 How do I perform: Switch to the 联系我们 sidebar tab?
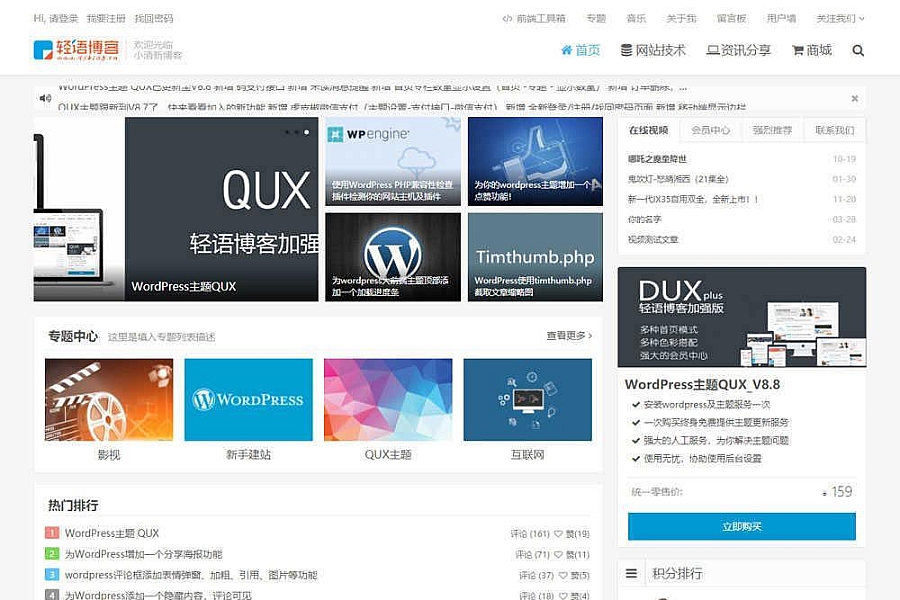pos(835,130)
